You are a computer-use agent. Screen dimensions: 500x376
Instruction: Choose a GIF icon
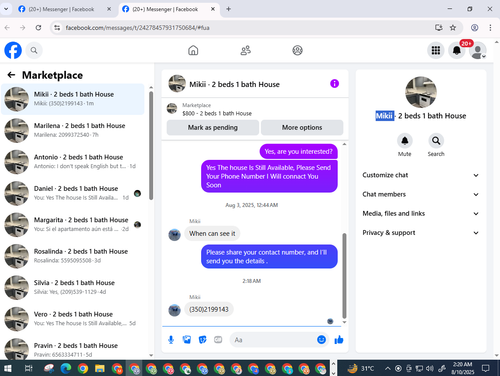coord(218,340)
